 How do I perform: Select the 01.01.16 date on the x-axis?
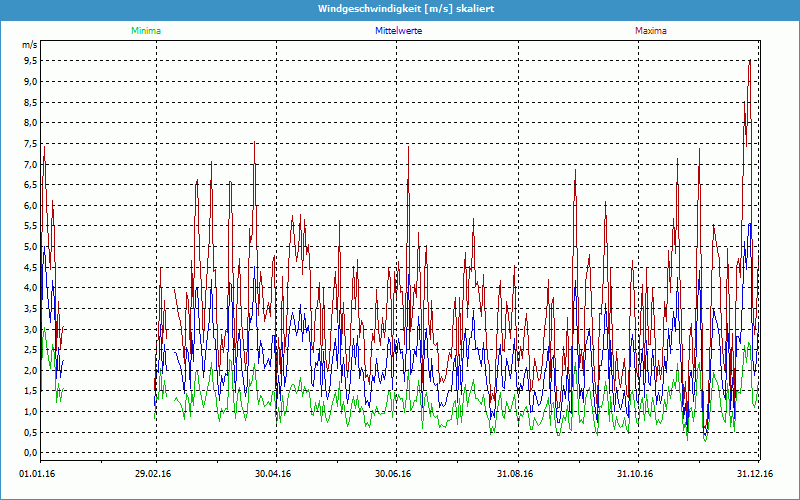coord(37,474)
